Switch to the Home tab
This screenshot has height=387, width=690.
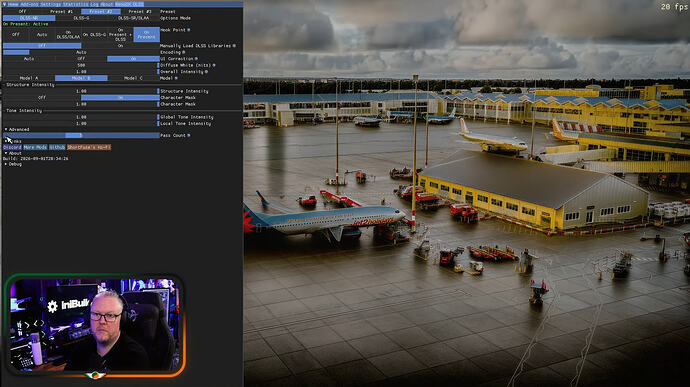13,4
